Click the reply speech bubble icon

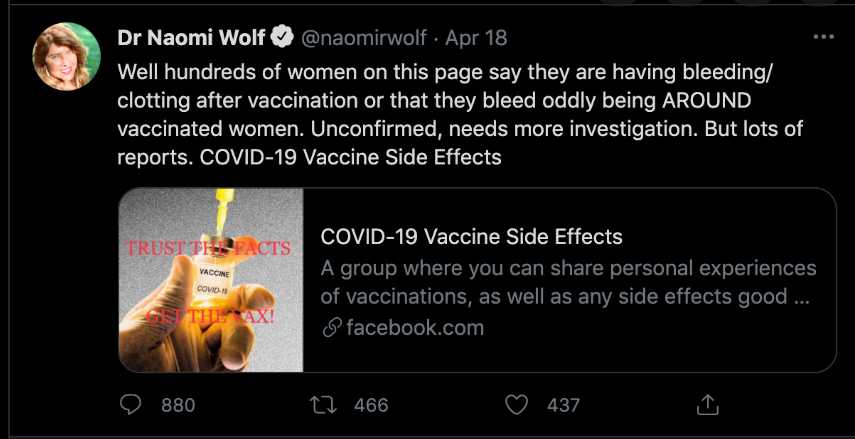[x=132, y=405]
